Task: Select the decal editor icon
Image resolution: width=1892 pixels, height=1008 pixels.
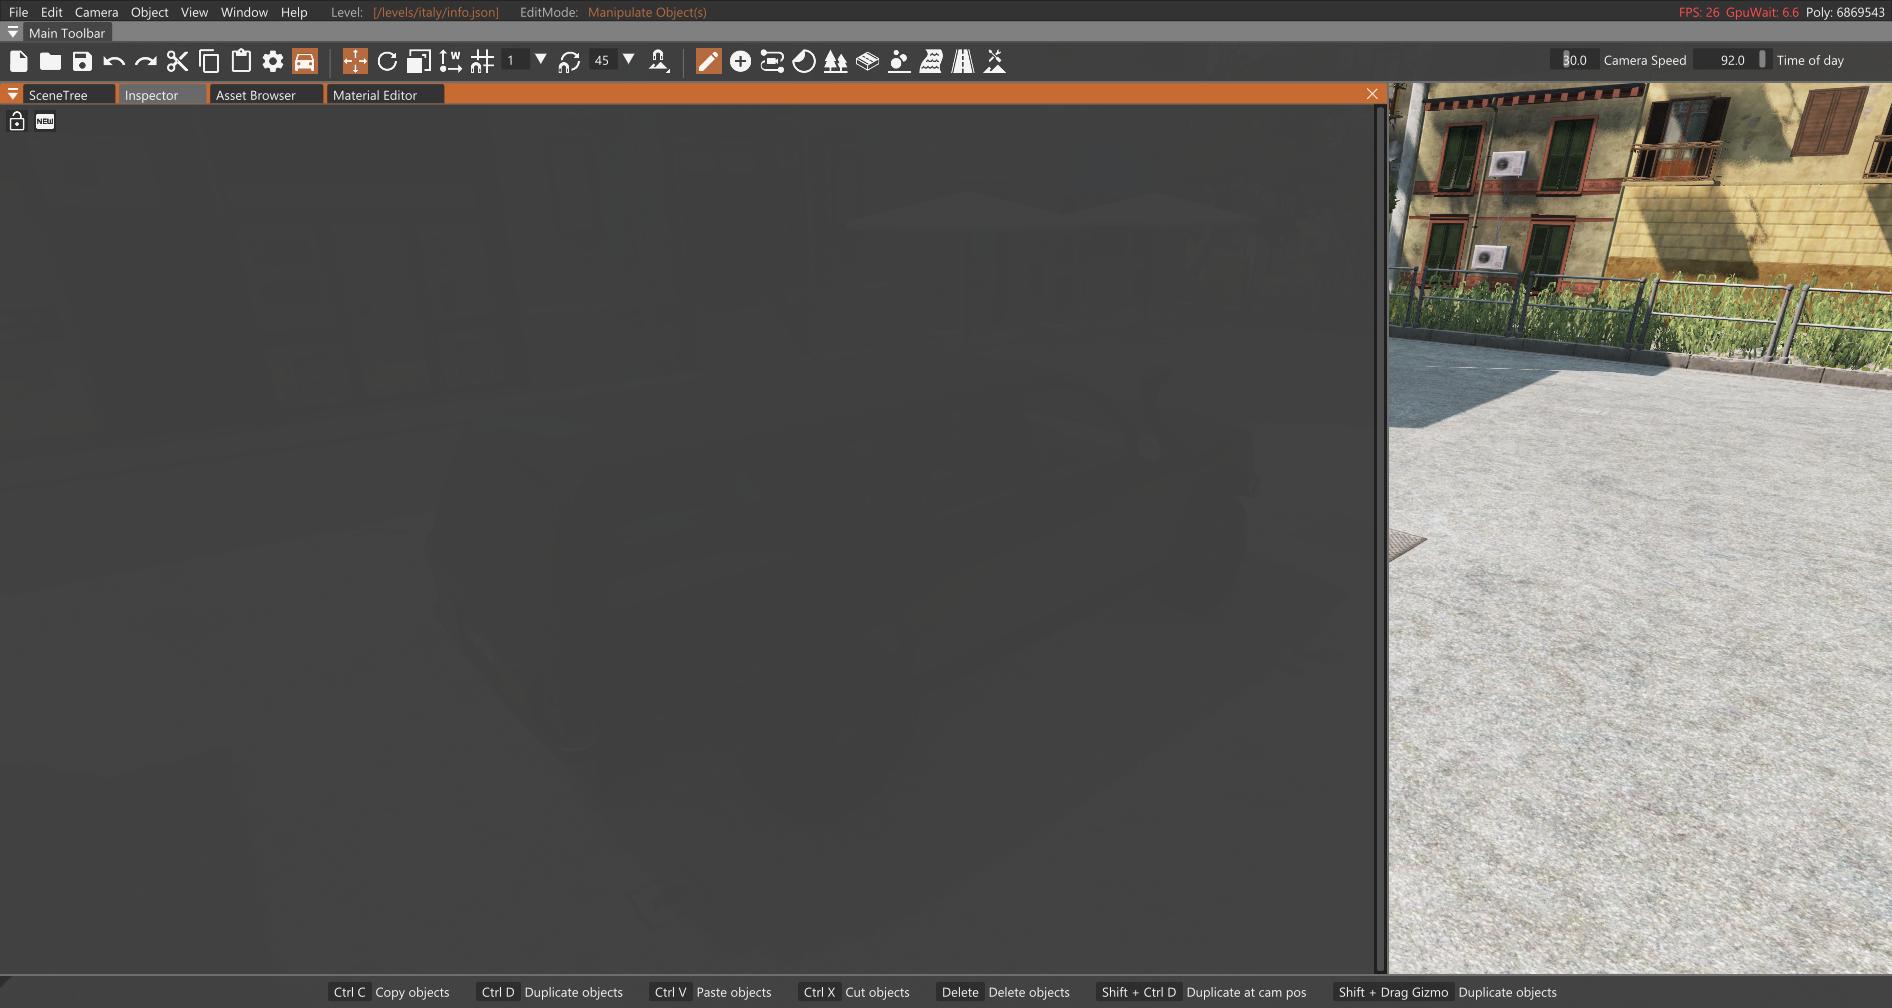Action: tap(899, 61)
